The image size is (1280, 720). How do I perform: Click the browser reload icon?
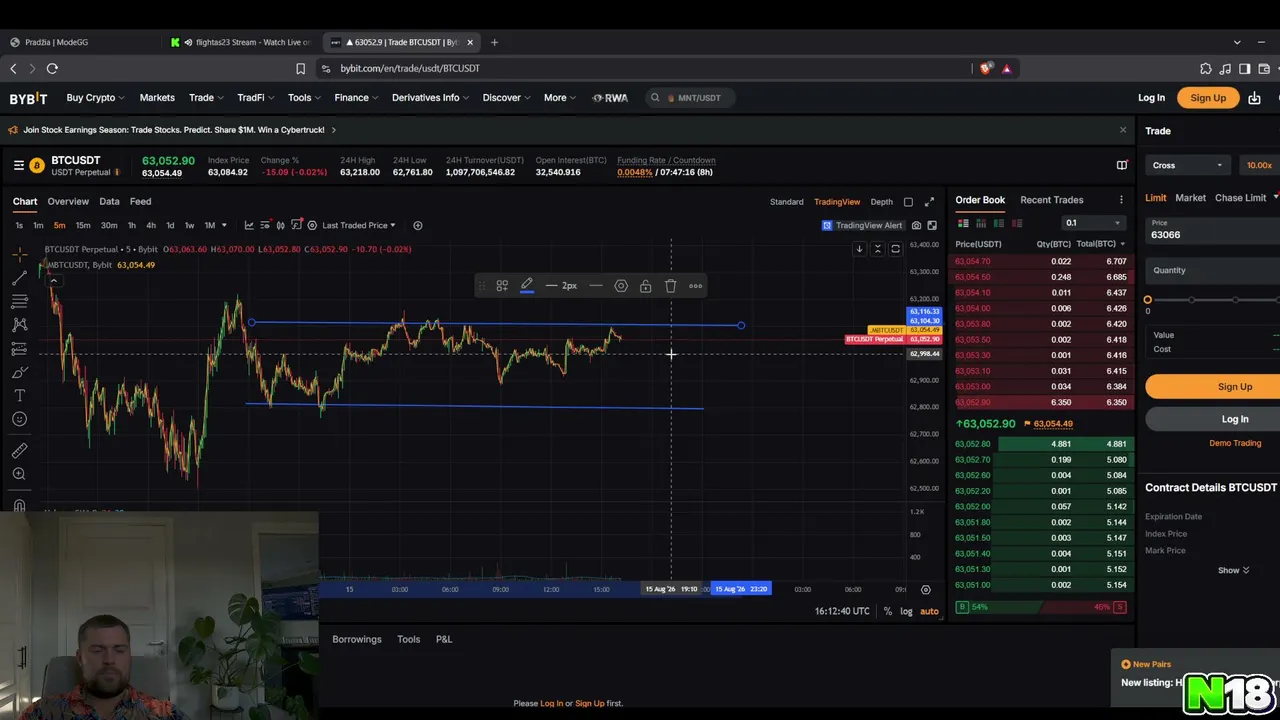click(x=52, y=68)
